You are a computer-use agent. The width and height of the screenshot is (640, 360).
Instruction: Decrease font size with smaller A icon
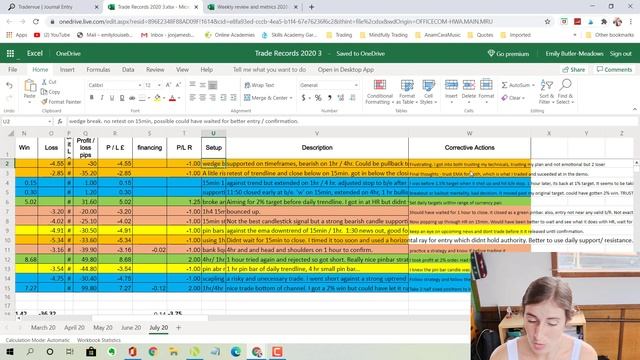pos(178,85)
